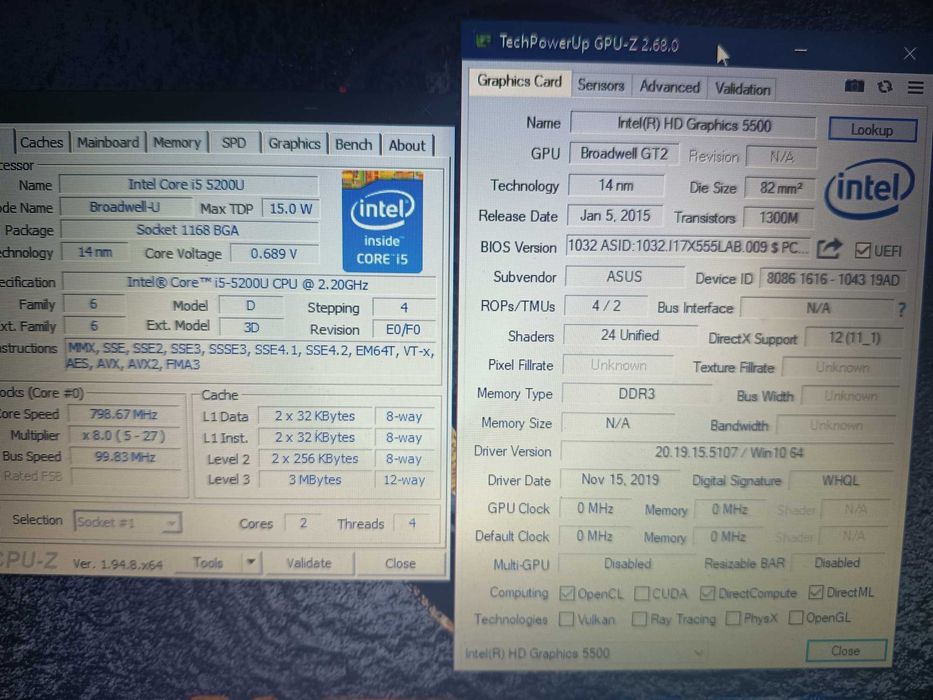Image resolution: width=933 pixels, height=700 pixels.
Task: Toggle the Vulkan checkbox
Action: 566,619
